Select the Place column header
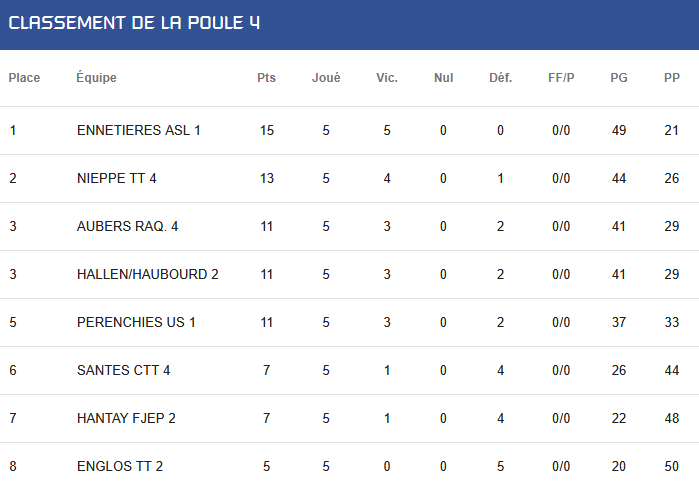The width and height of the screenshot is (699, 490). 24,78
